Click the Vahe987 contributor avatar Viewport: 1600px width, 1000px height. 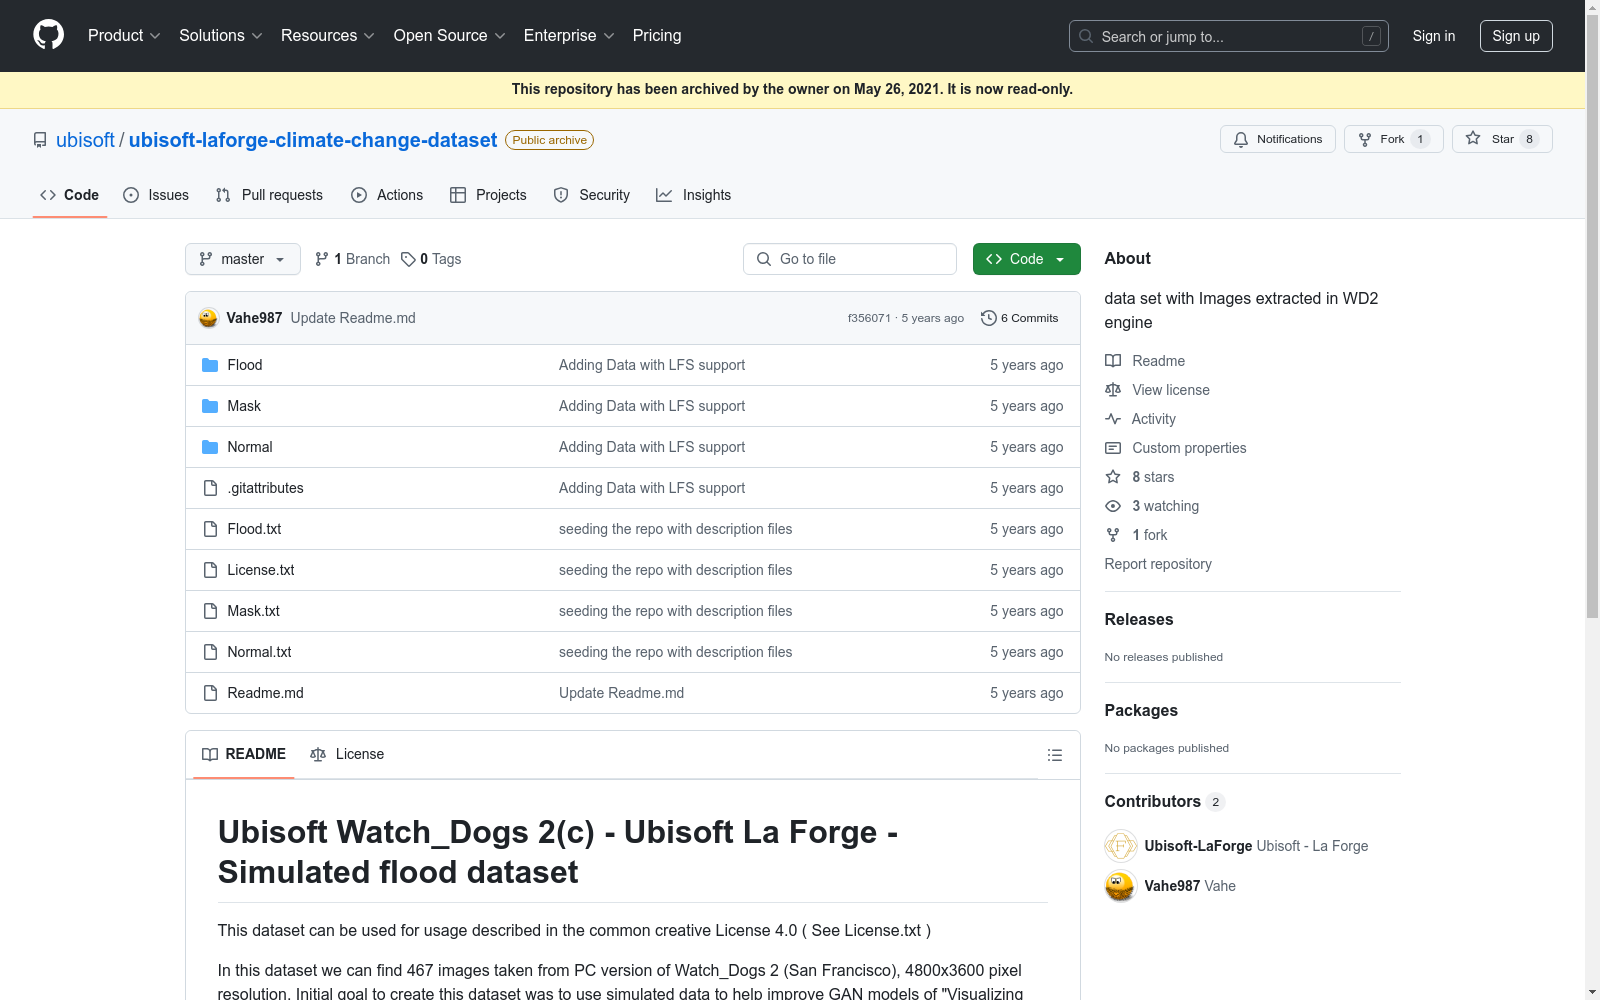[x=1121, y=886]
